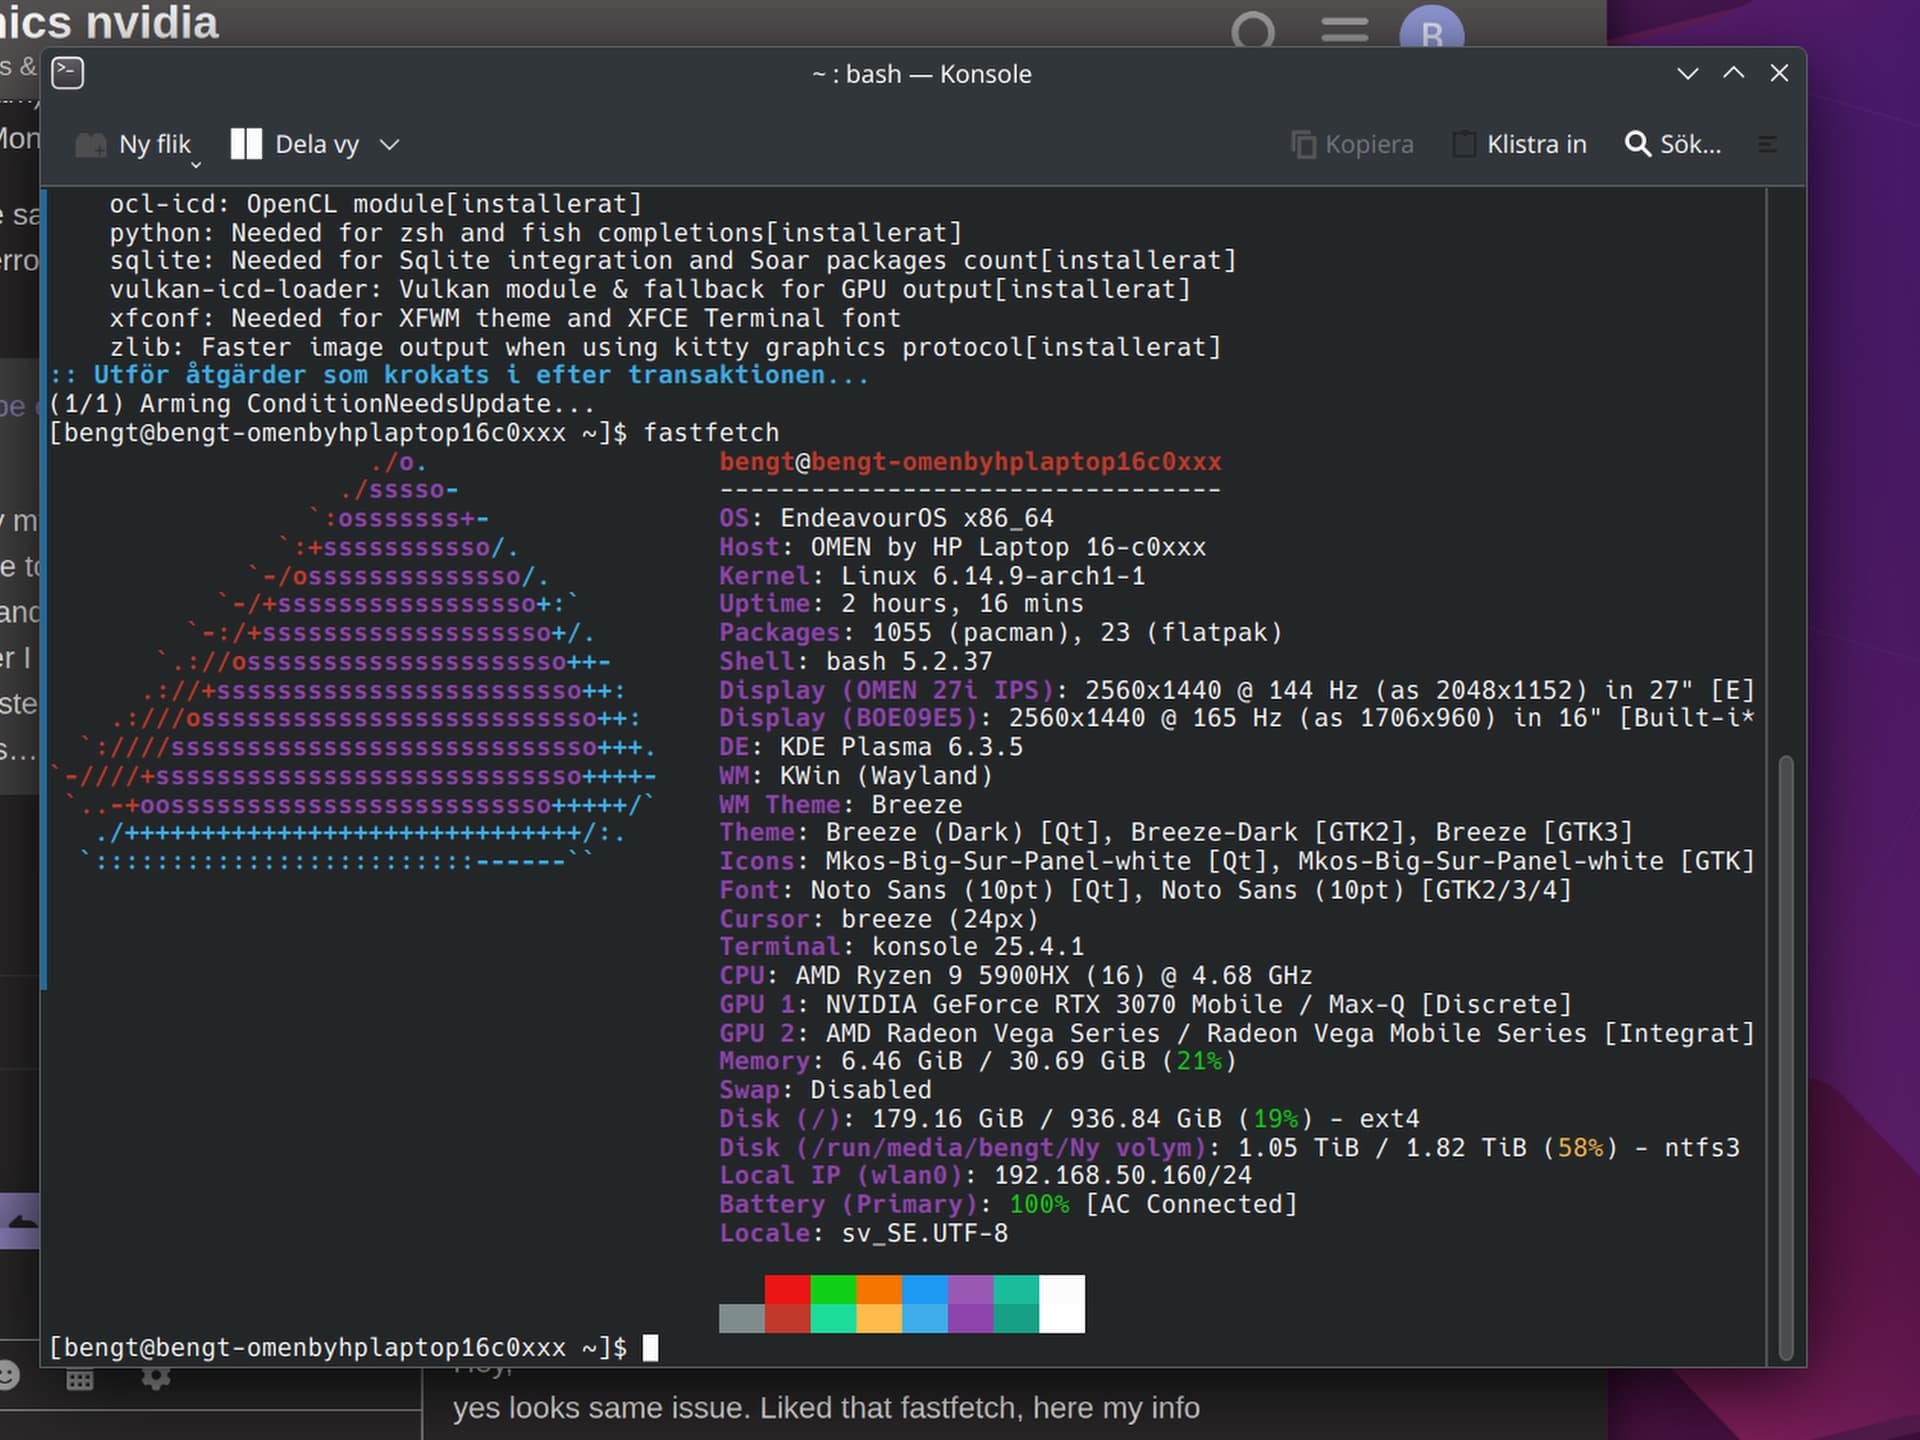The image size is (1920, 1440).
Task: Click the 'Host: OMEN by HP Laptop' line
Action: (962, 547)
